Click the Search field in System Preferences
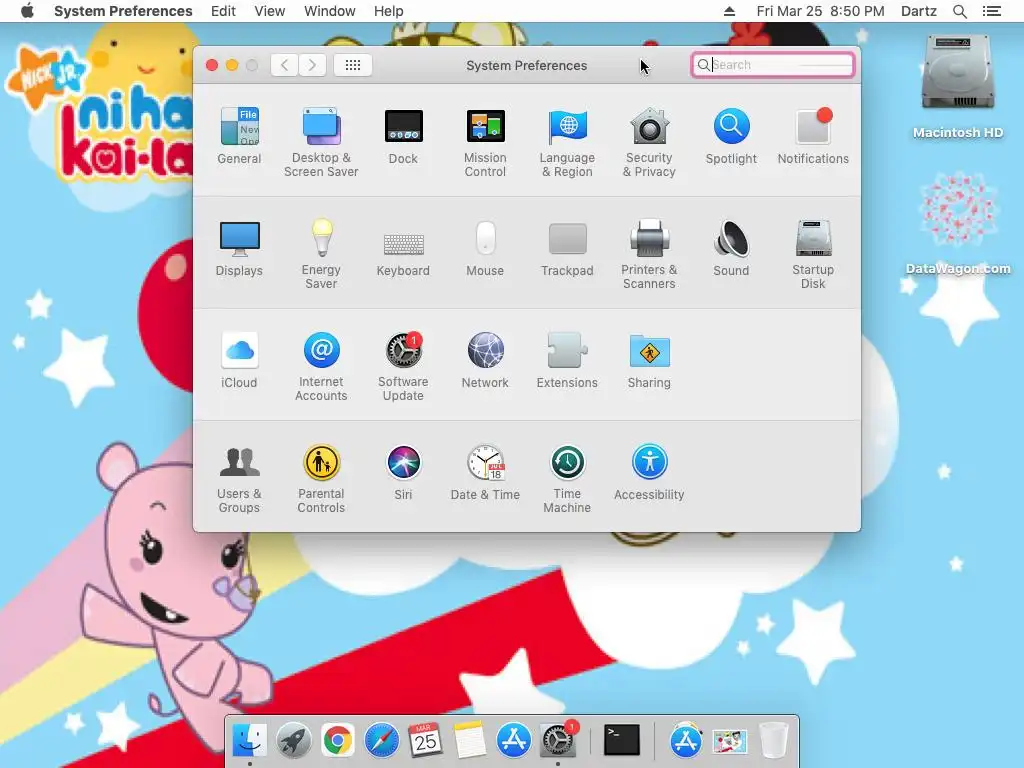 tap(773, 65)
